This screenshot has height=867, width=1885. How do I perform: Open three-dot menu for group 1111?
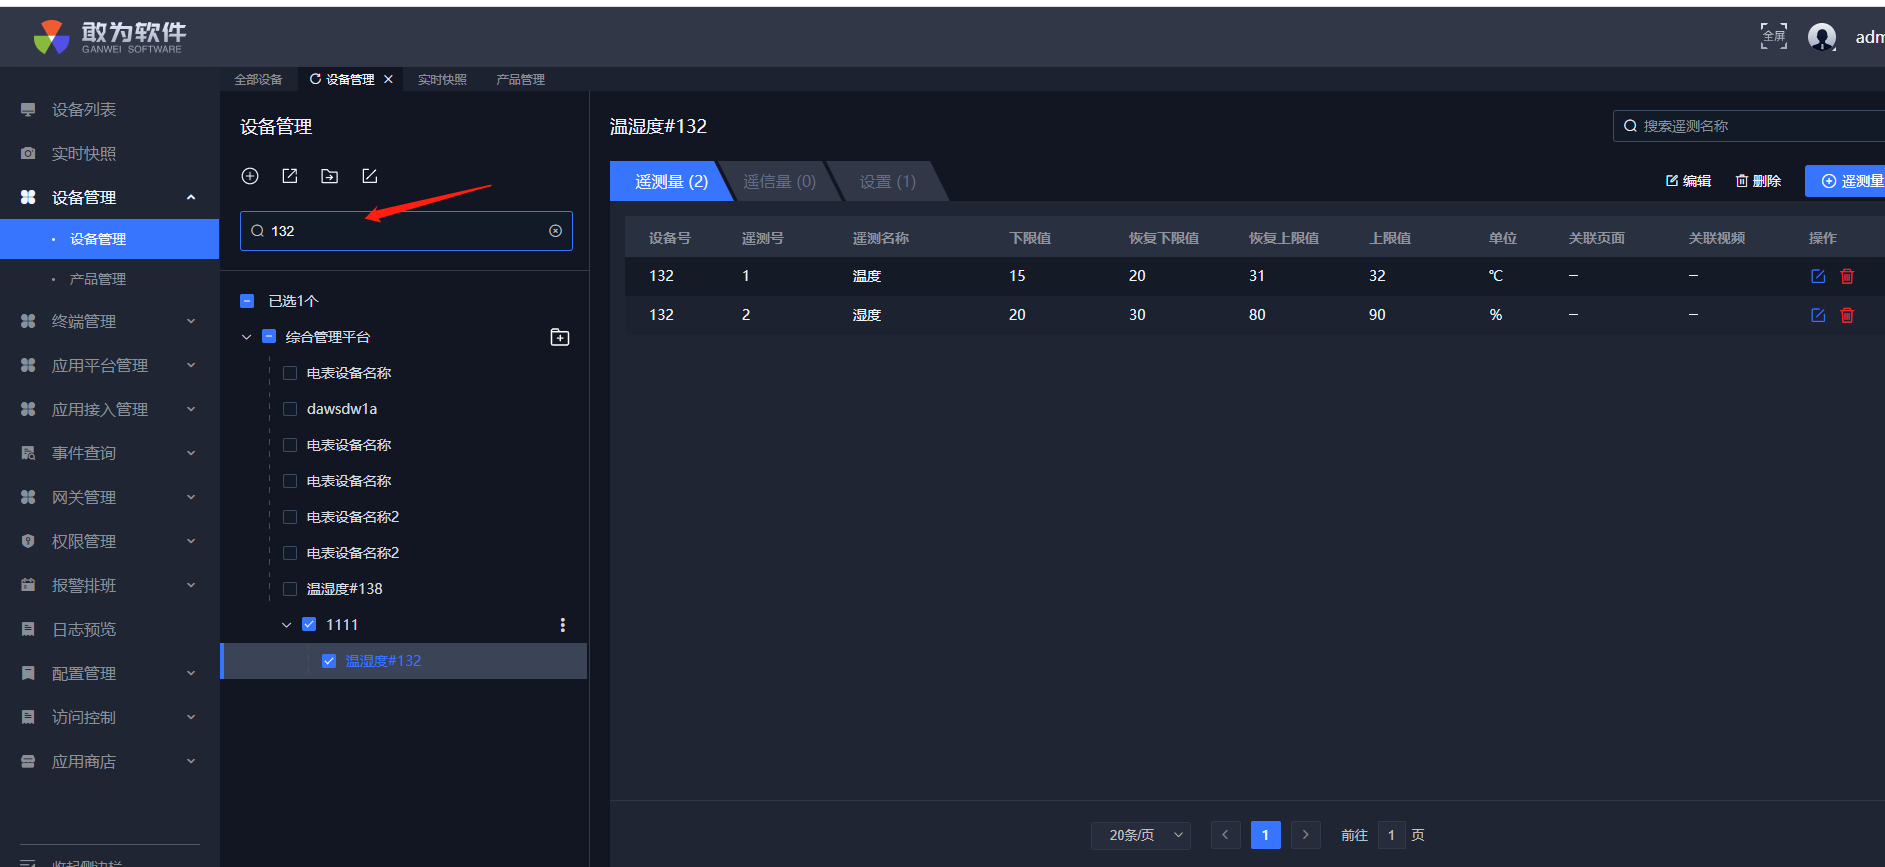pos(562,625)
